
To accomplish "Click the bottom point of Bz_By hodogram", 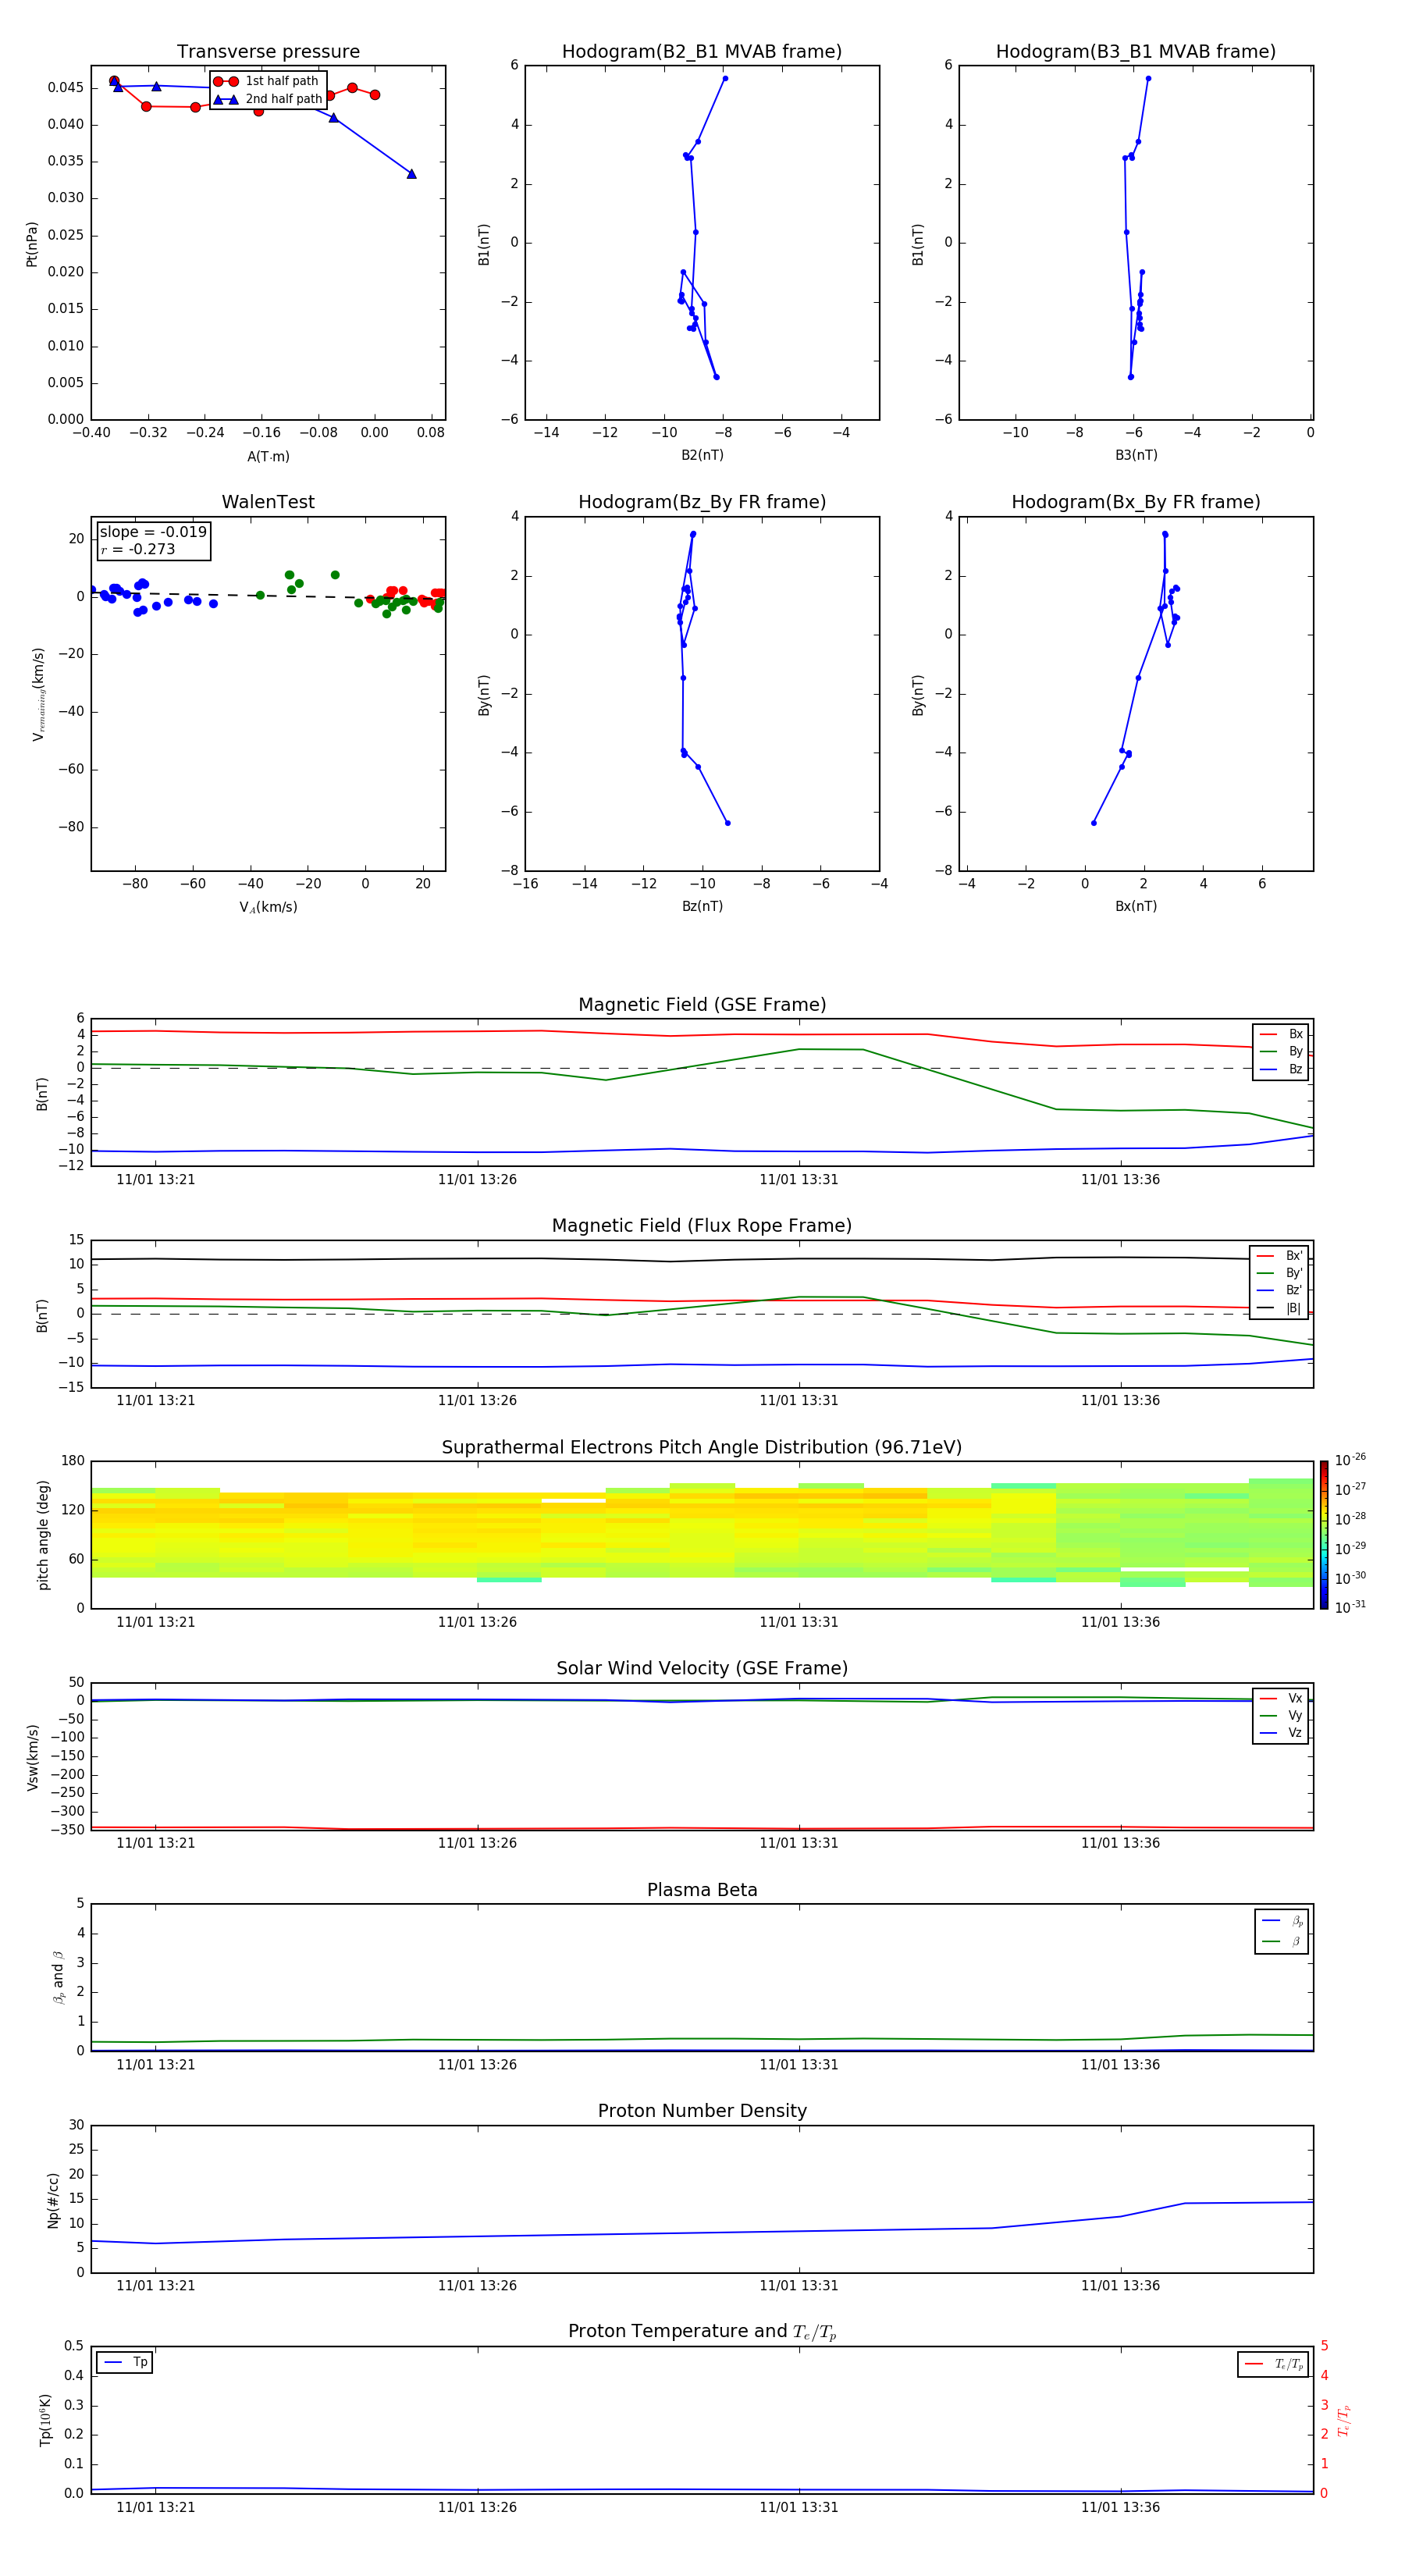I will [727, 823].
